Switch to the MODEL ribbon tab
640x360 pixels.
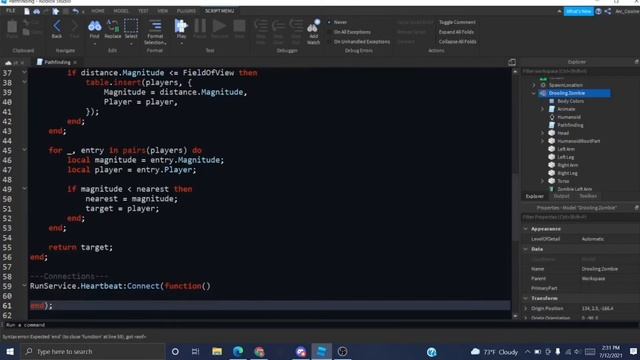pos(121,11)
